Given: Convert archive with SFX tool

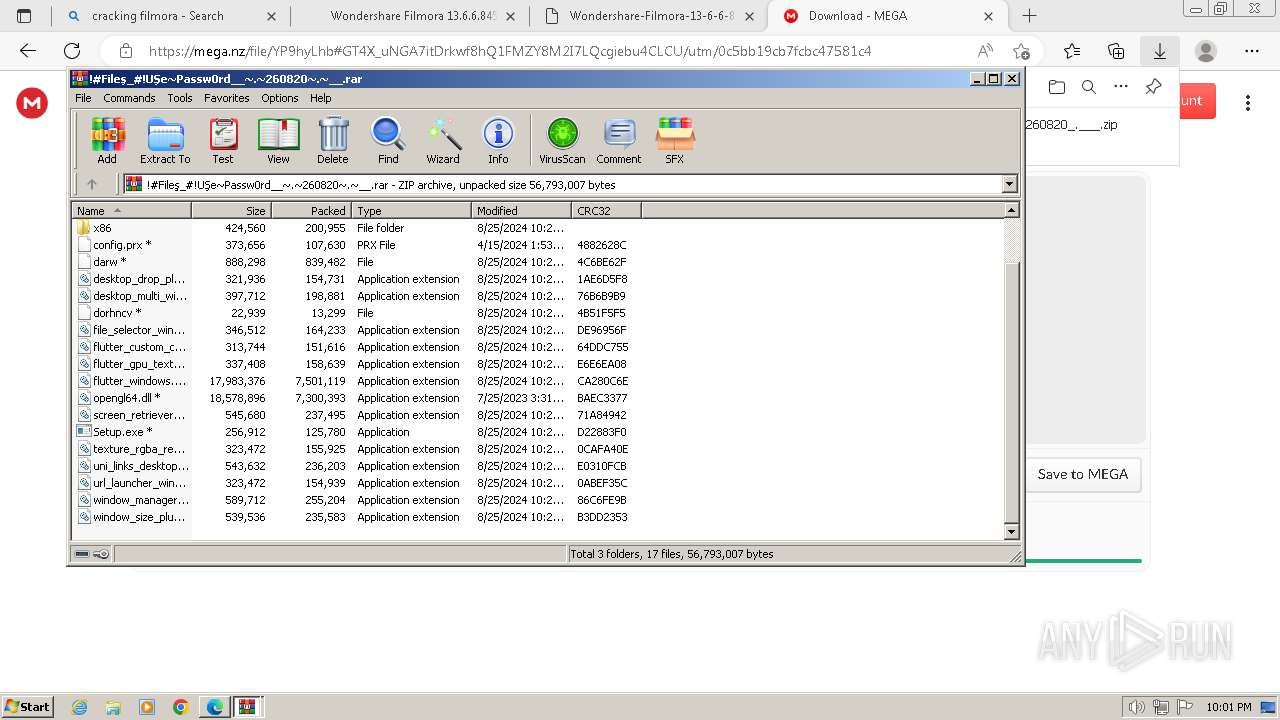Looking at the screenshot, I should [675, 140].
